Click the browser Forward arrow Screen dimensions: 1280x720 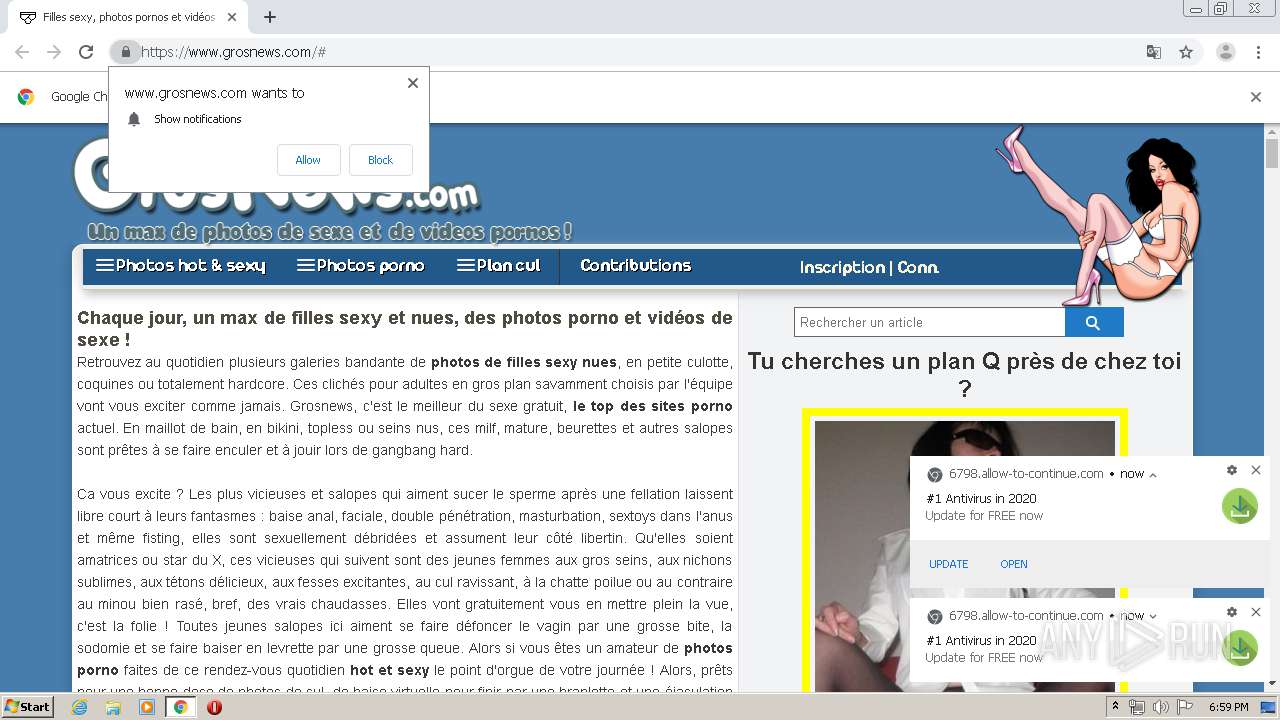[54, 52]
